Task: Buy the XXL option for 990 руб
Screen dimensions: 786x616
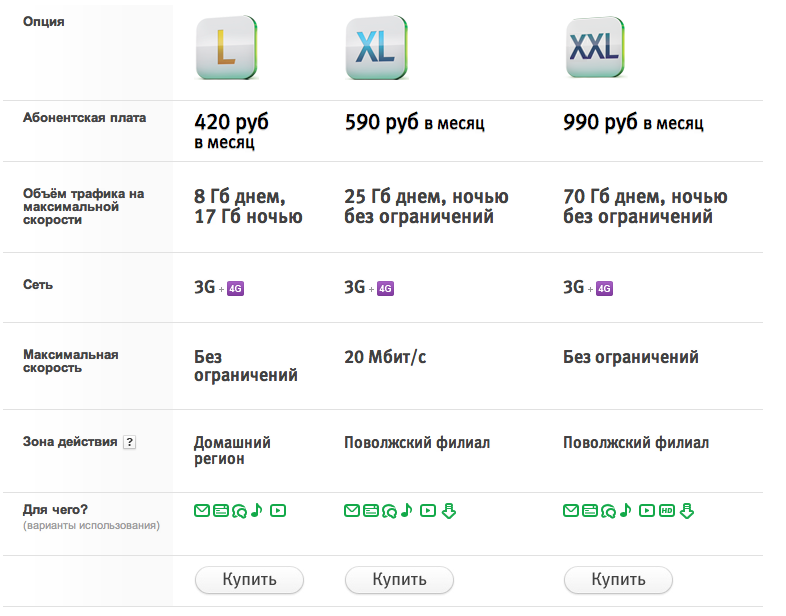Action: pos(618,580)
